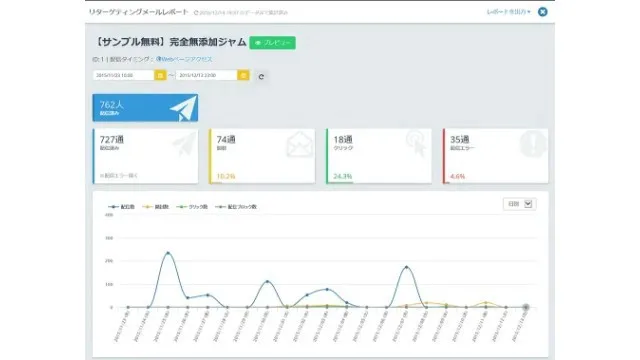640x360 pixels.
Task: Click the refresh reload icon
Action: tap(261, 76)
